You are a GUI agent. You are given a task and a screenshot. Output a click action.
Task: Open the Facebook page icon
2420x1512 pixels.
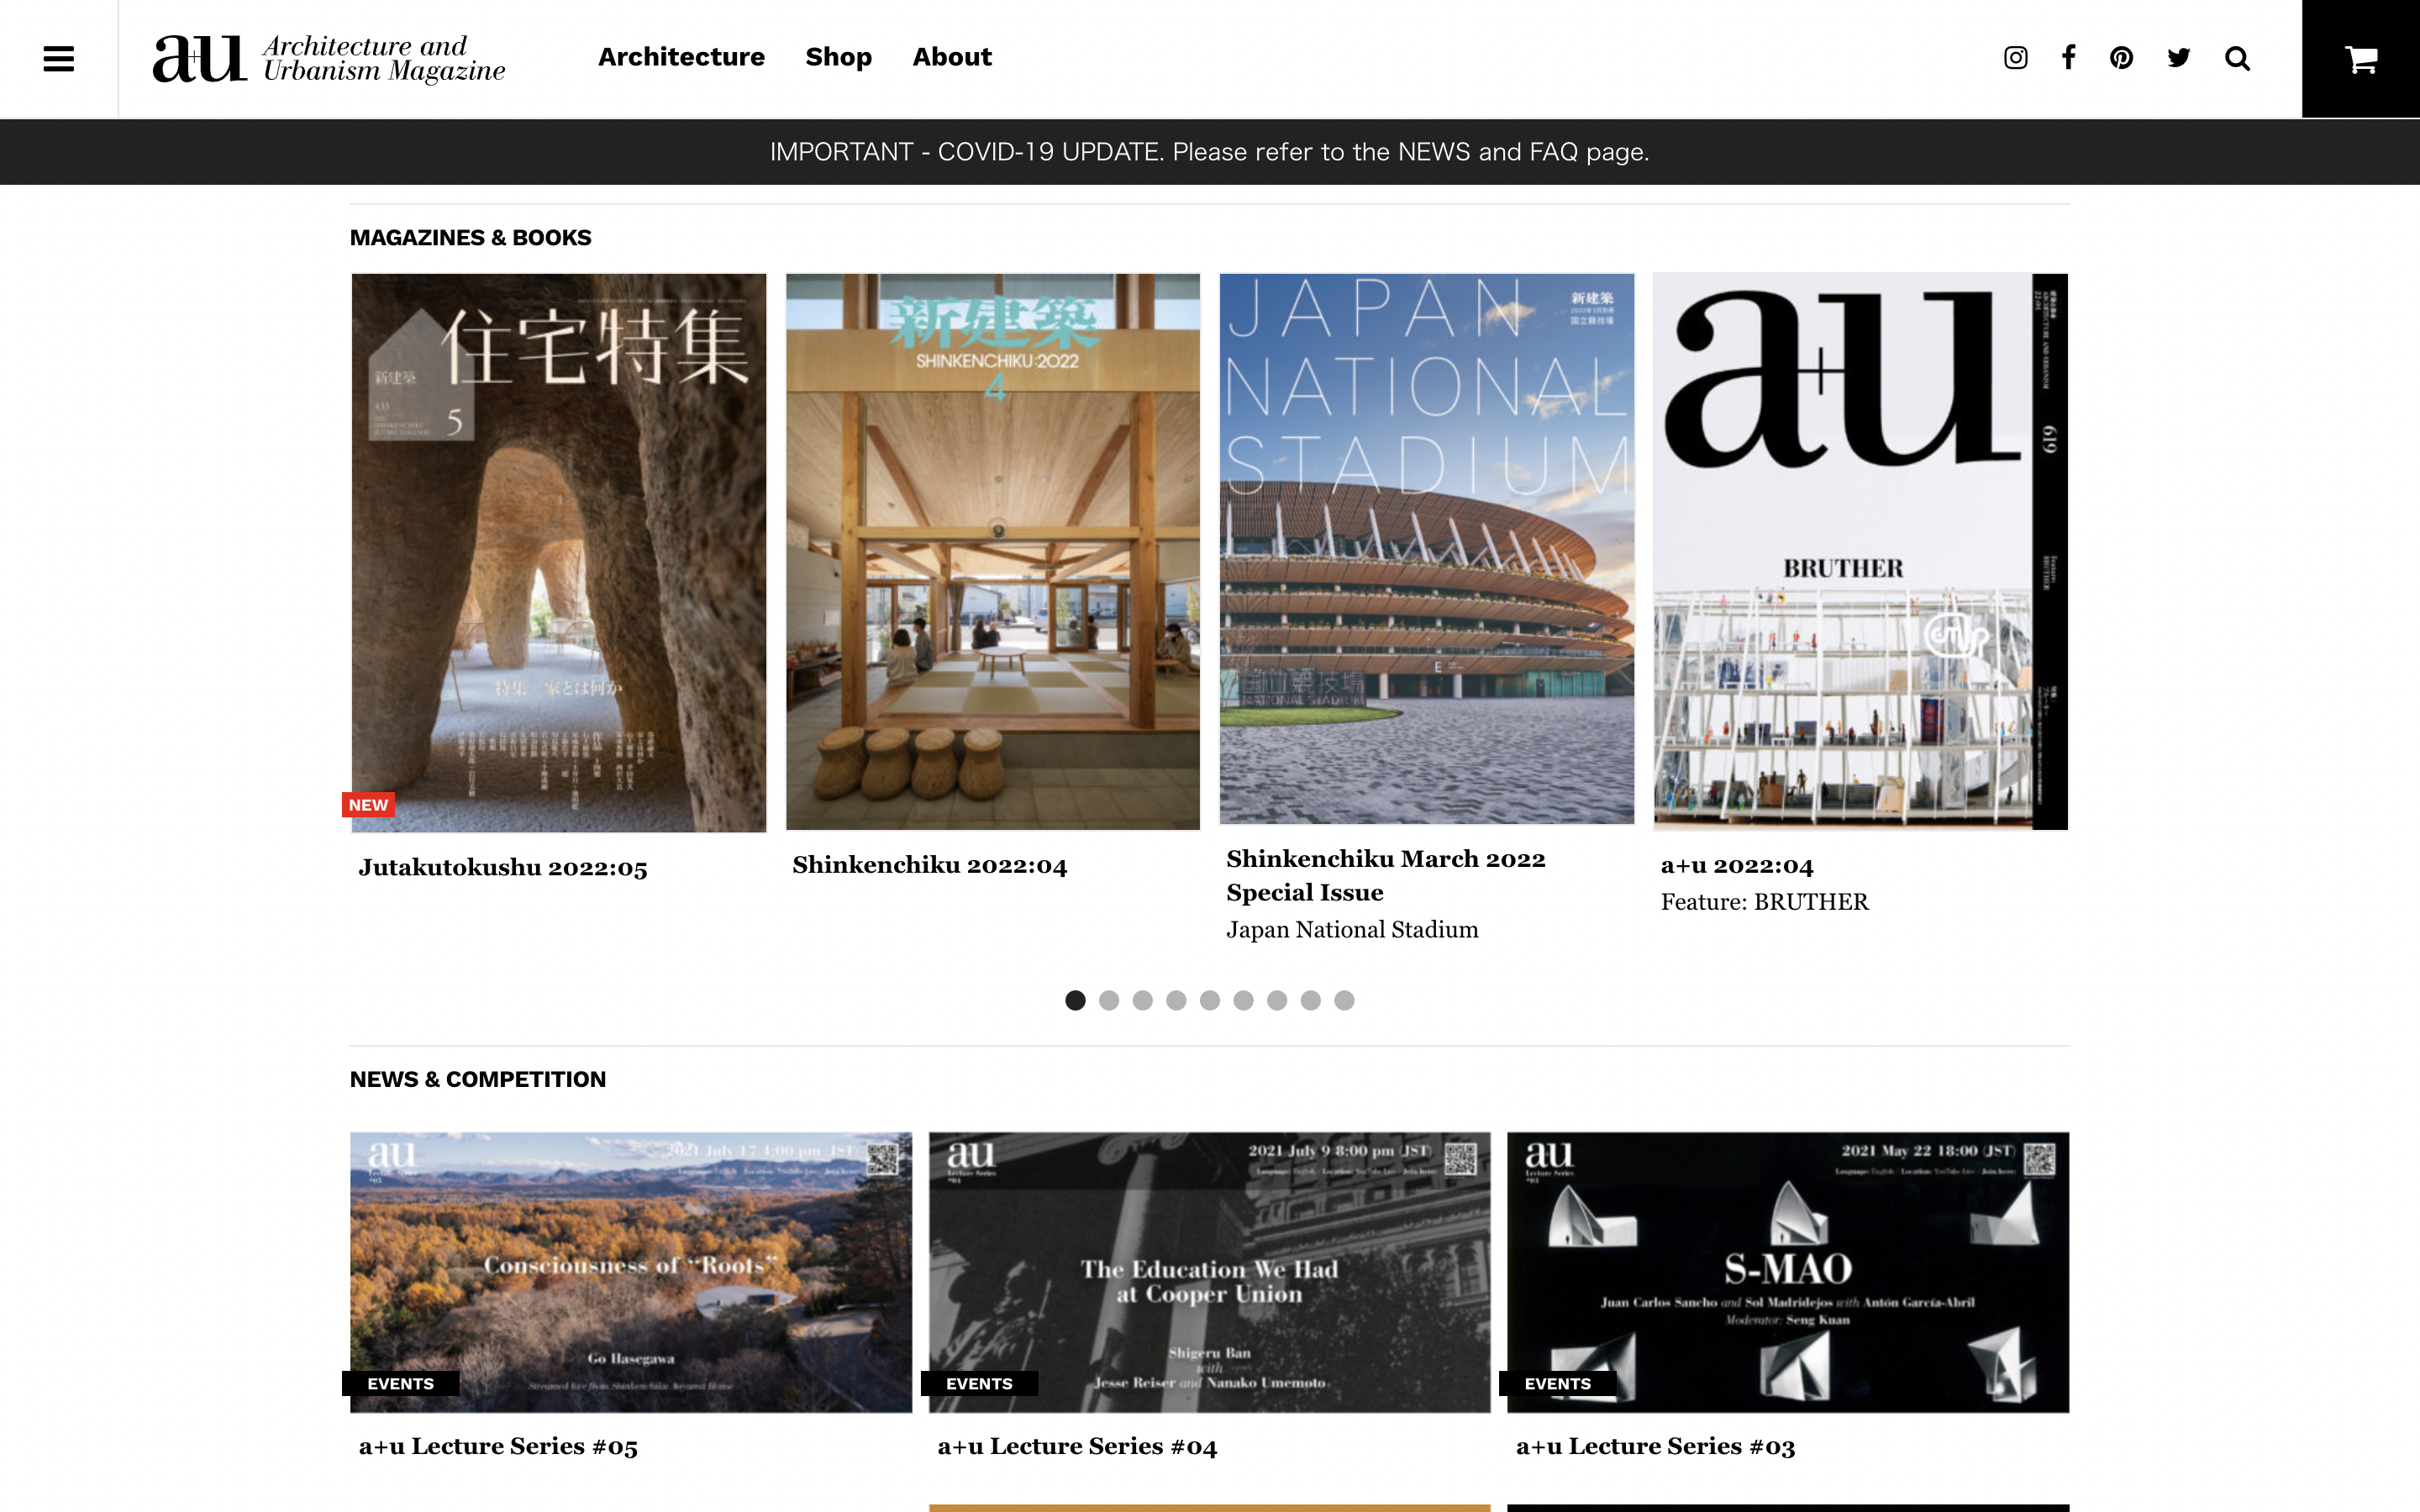(2068, 58)
